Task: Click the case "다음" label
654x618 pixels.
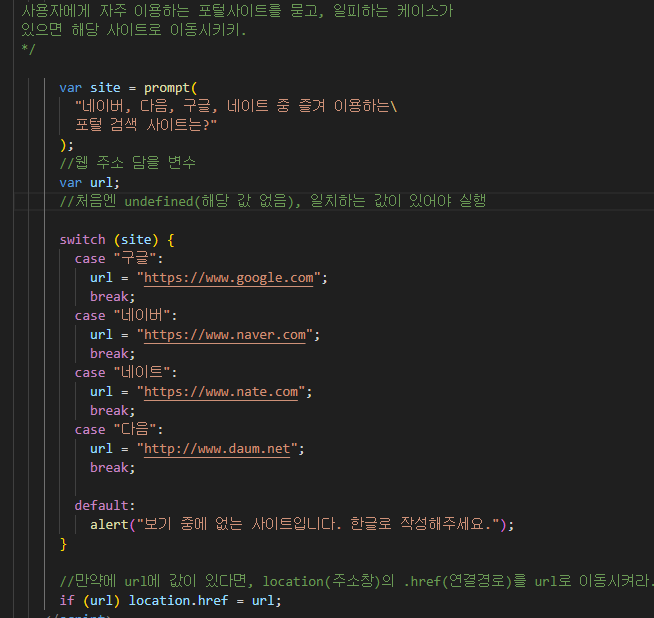Action: pos(119,430)
